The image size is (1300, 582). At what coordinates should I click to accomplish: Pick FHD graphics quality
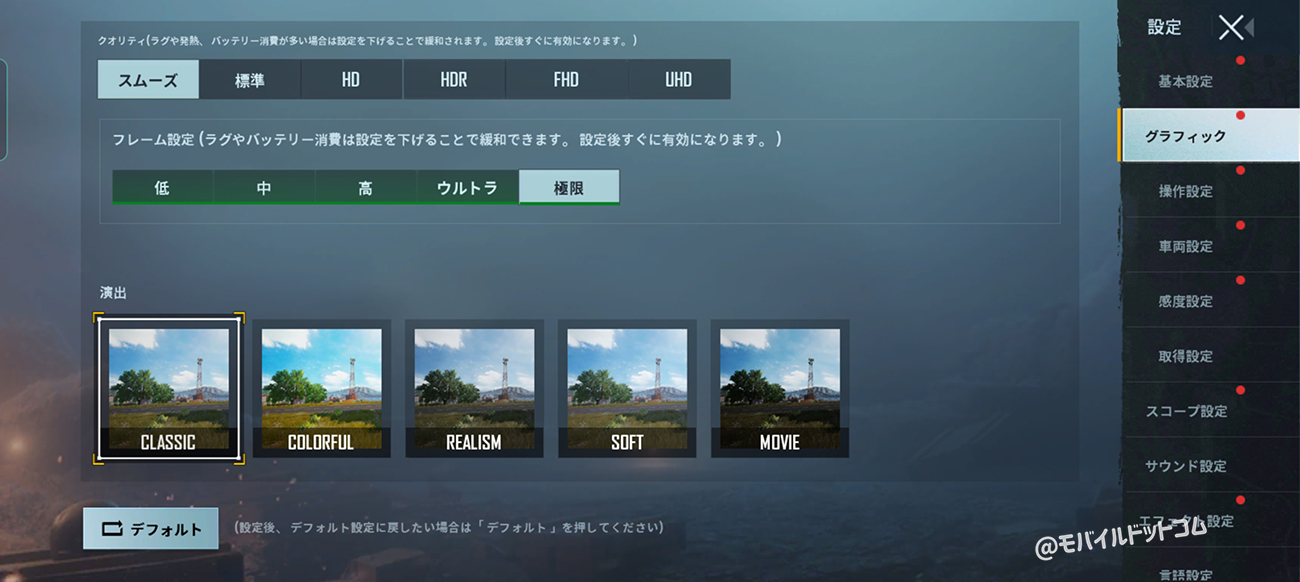point(567,80)
